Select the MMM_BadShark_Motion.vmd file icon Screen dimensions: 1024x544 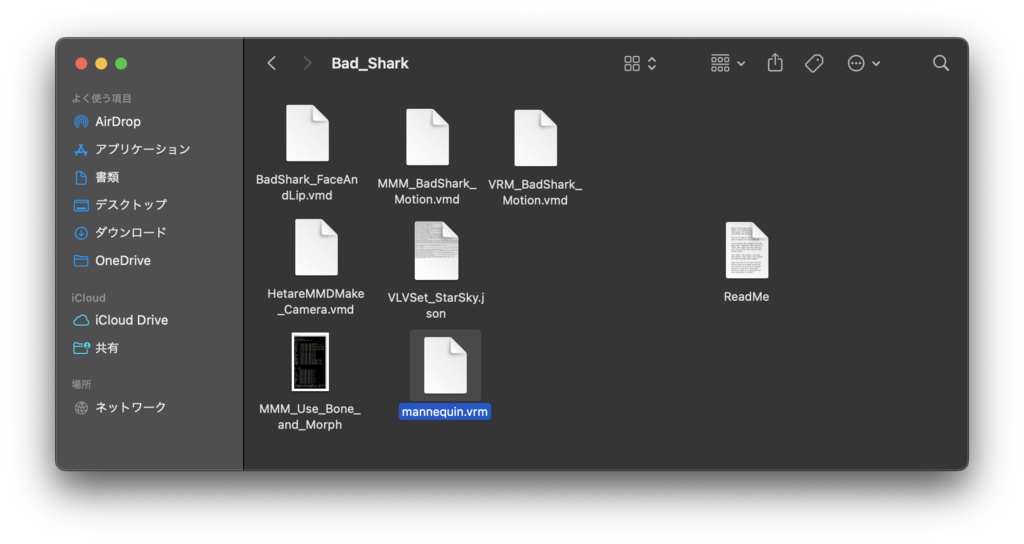[x=427, y=137]
